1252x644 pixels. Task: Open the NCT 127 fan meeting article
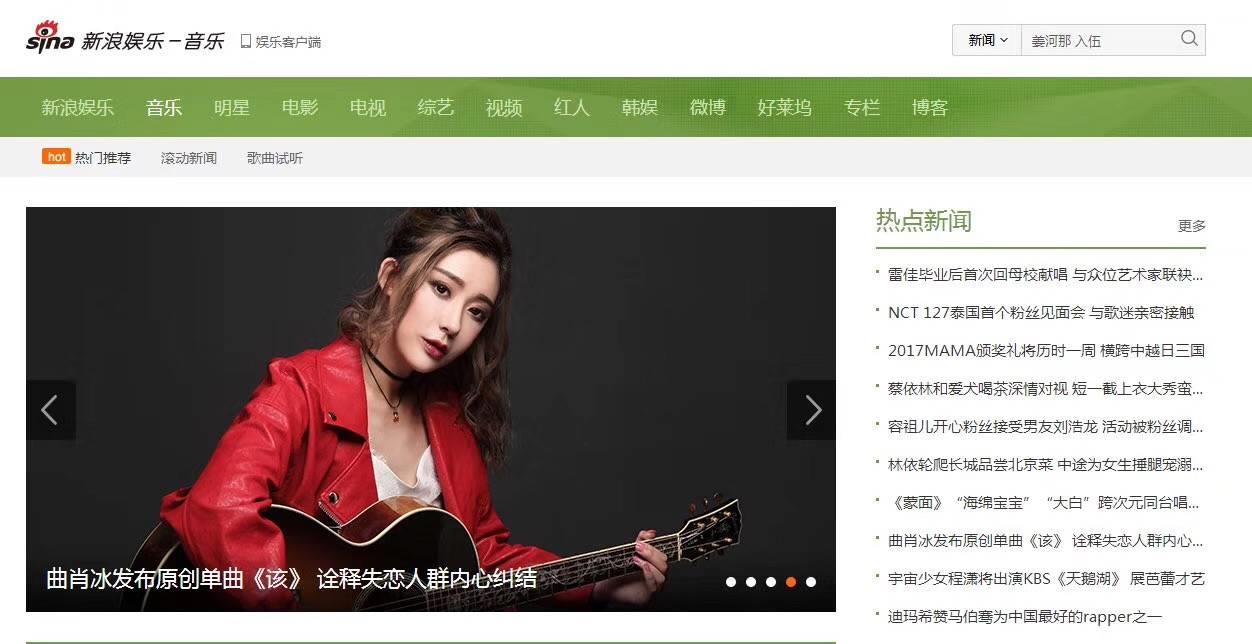(1041, 312)
